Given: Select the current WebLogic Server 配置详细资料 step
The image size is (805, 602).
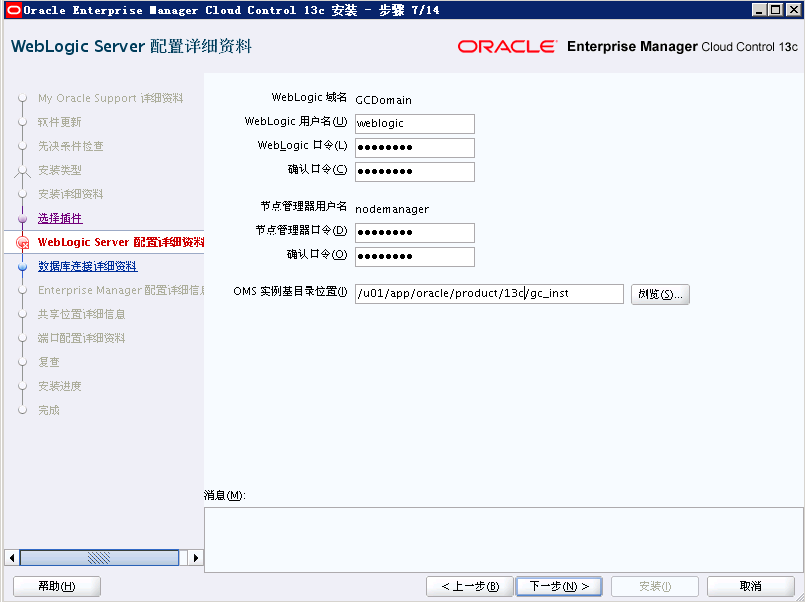Looking at the screenshot, I should (121, 242).
